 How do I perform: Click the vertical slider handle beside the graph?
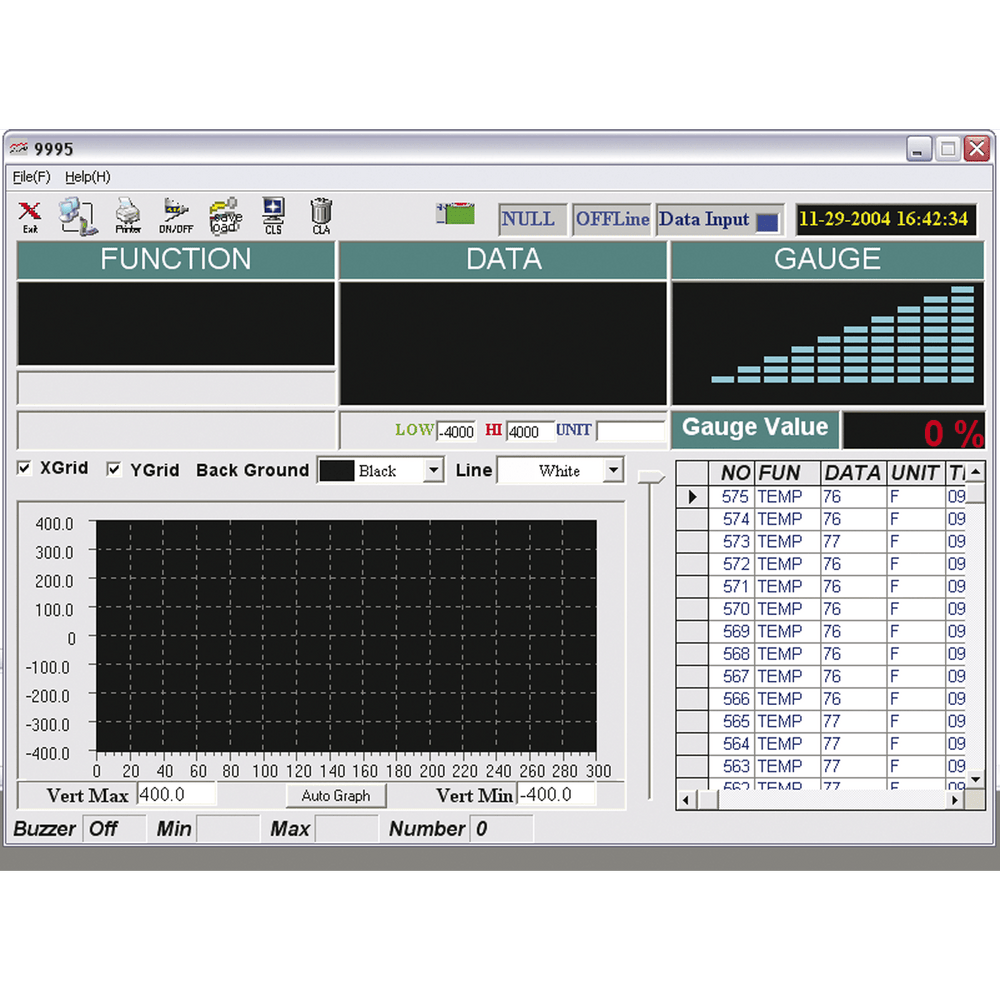point(651,477)
